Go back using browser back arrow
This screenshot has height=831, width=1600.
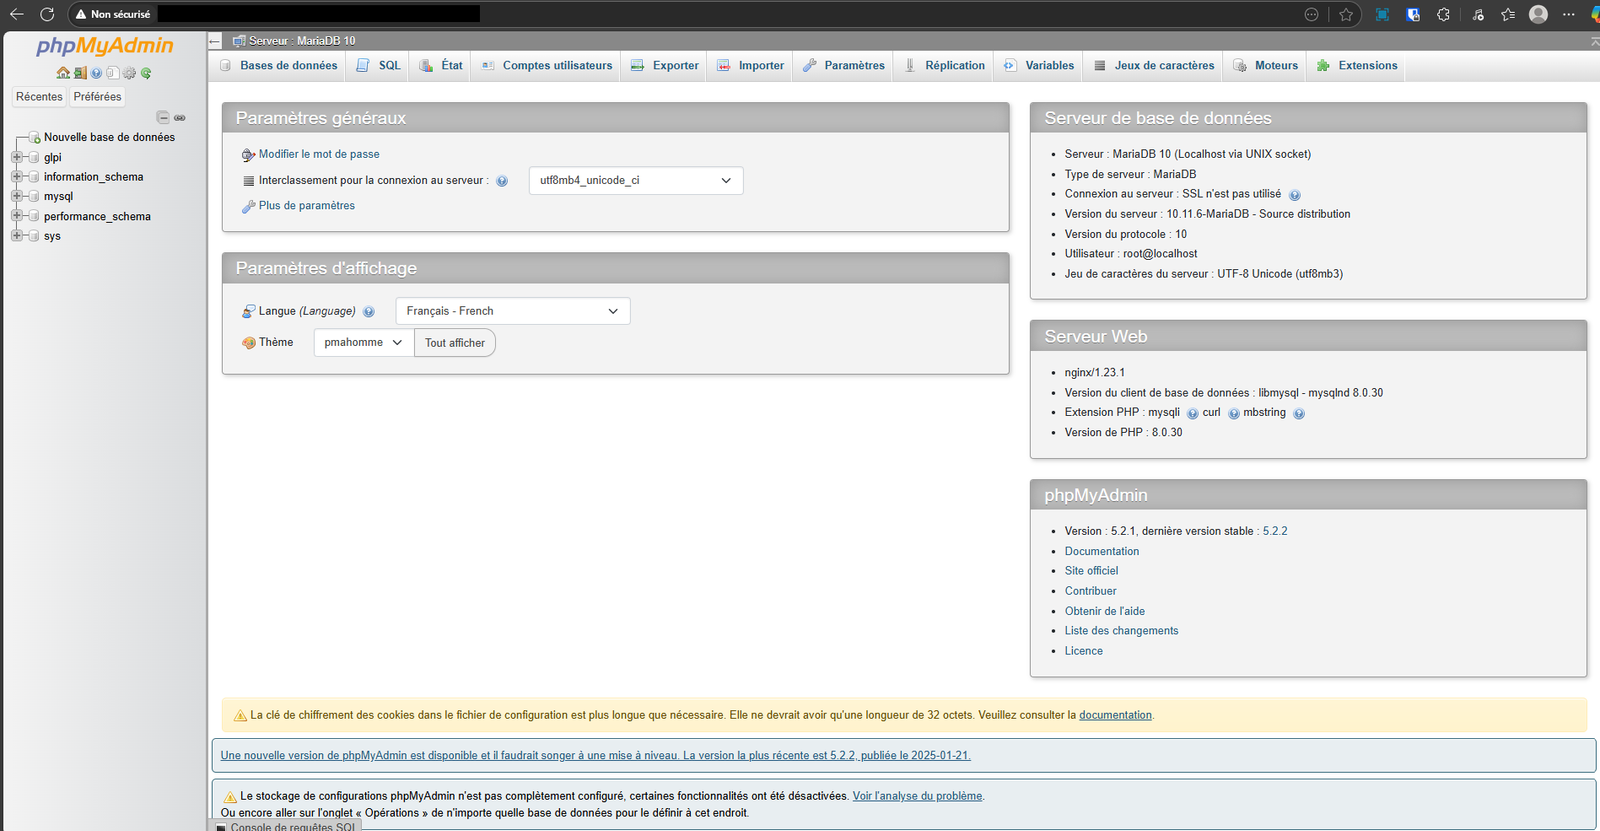[x=17, y=14]
